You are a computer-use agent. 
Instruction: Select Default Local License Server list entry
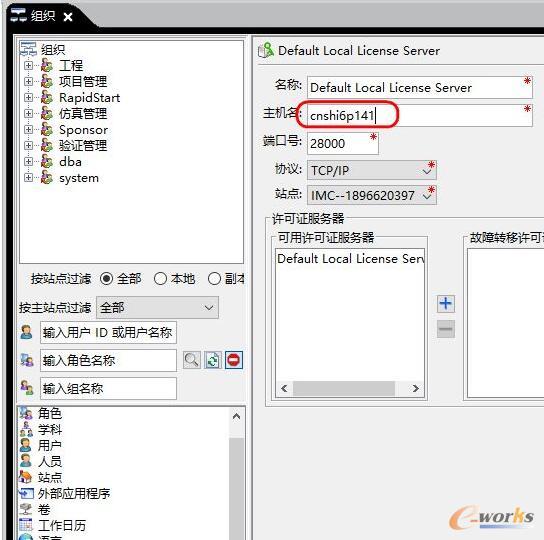(x=350, y=259)
